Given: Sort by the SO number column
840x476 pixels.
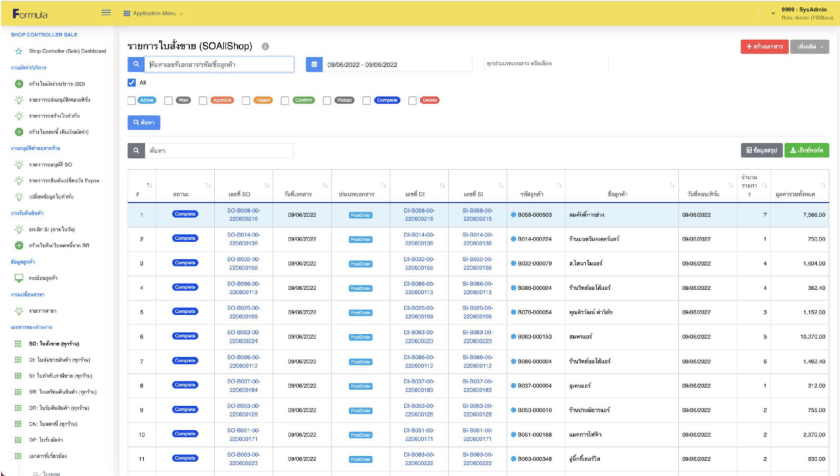Looking at the screenshot, I should coord(243,186).
